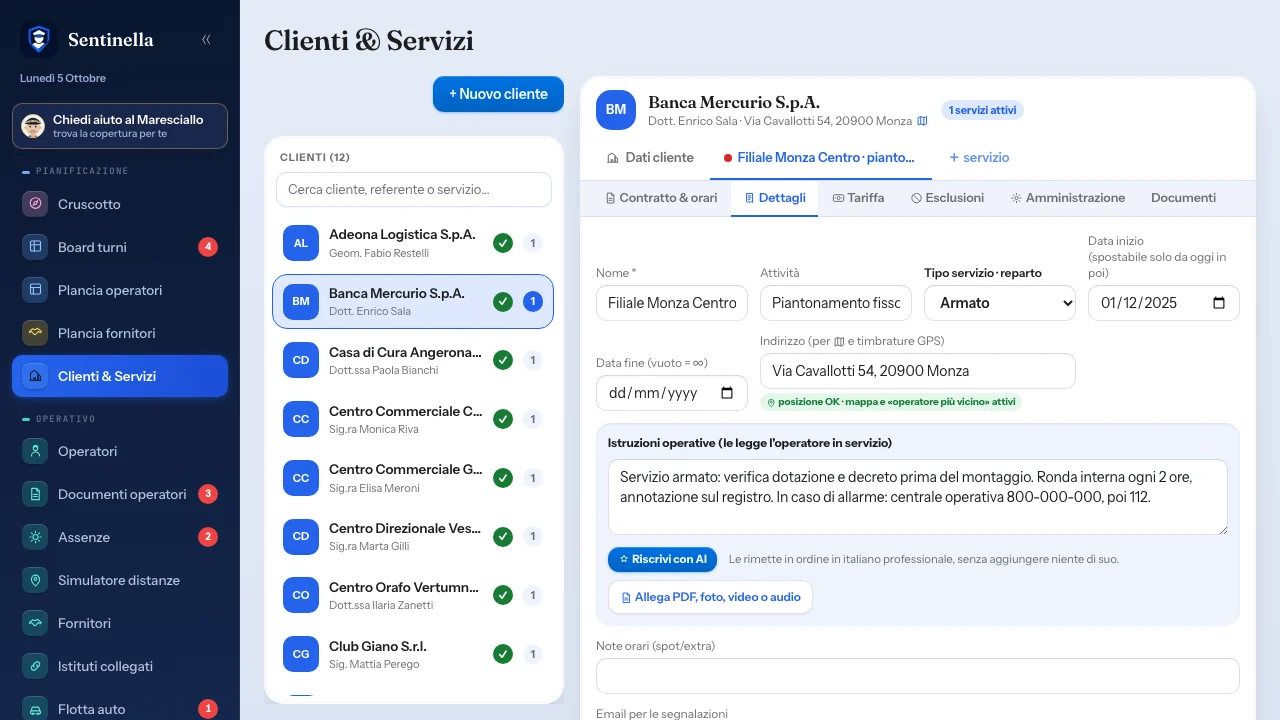Go to Assenze in the sidebar
1280x720 pixels.
click(x=120, y=537)
